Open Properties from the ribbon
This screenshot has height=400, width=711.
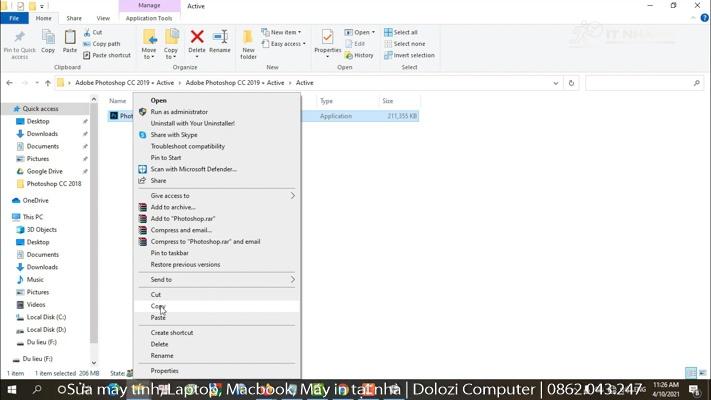(x=327, y=40)
